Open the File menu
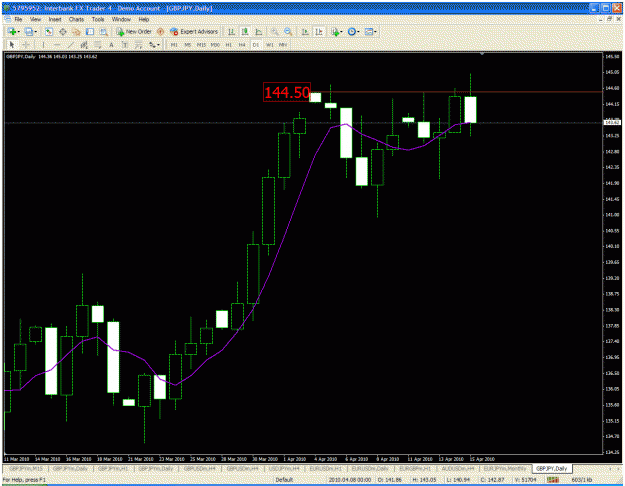 tap(18, 19)
